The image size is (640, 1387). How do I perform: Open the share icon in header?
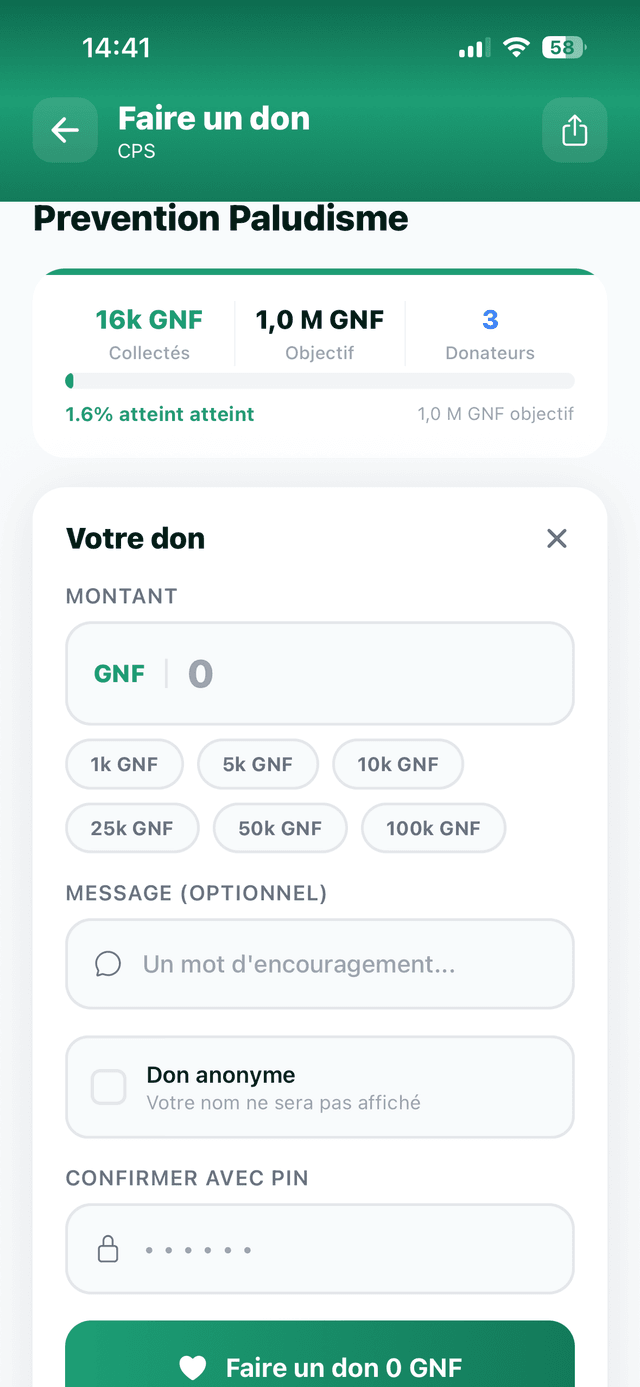tap(574, 130)
